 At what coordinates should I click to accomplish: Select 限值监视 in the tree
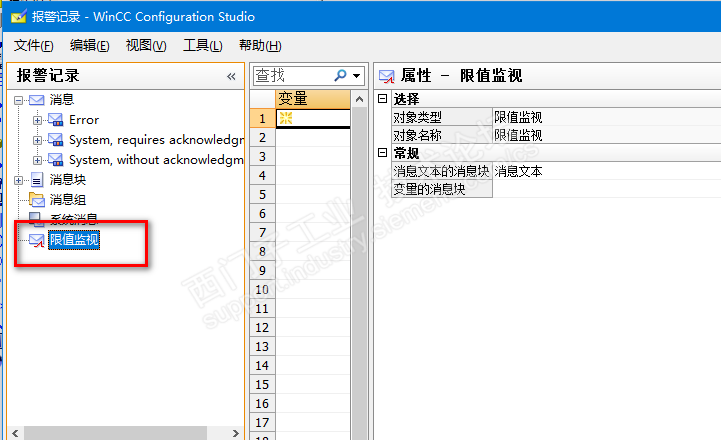tap(74, 240)
